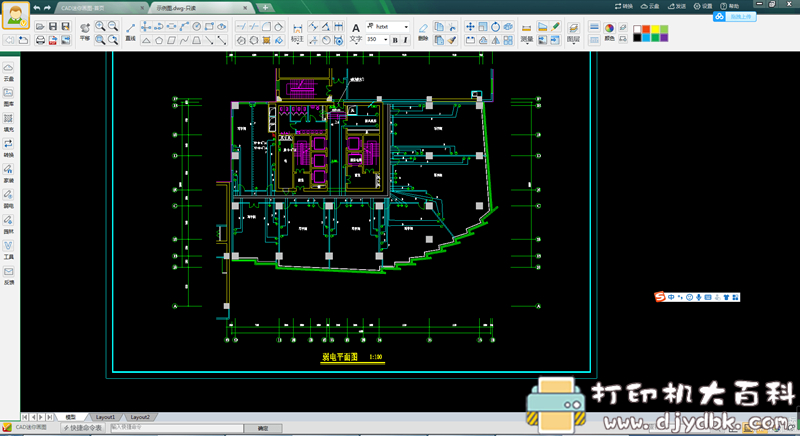Toggle italic text formatting
This screenshot has height=436, width=800.
[406, 40]
